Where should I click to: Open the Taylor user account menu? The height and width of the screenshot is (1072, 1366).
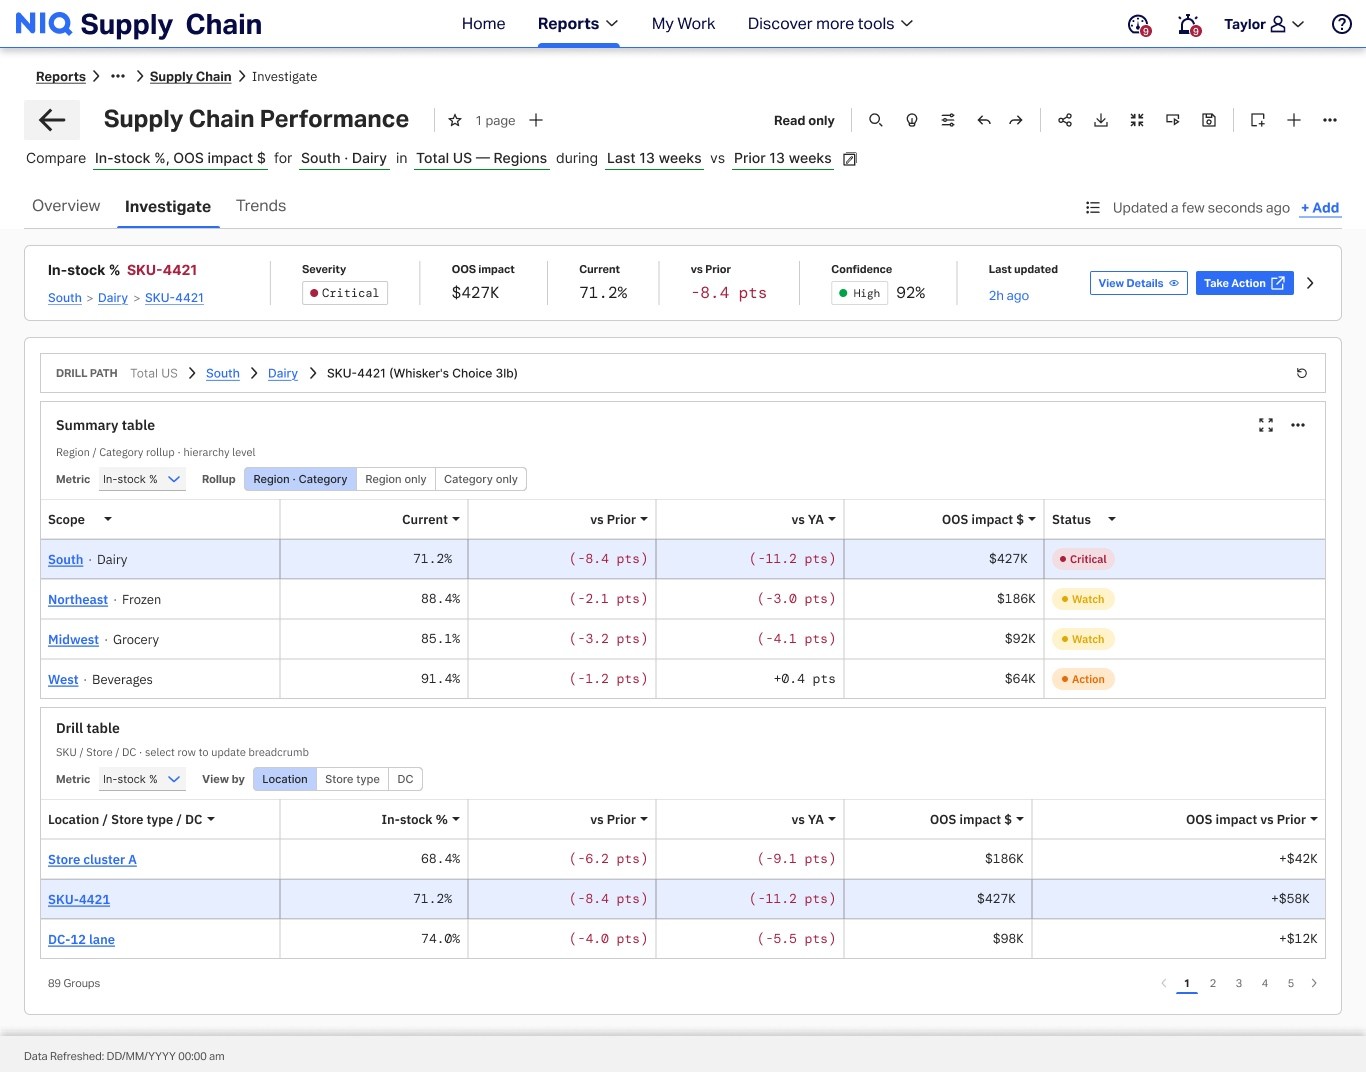pos(1264,24)
